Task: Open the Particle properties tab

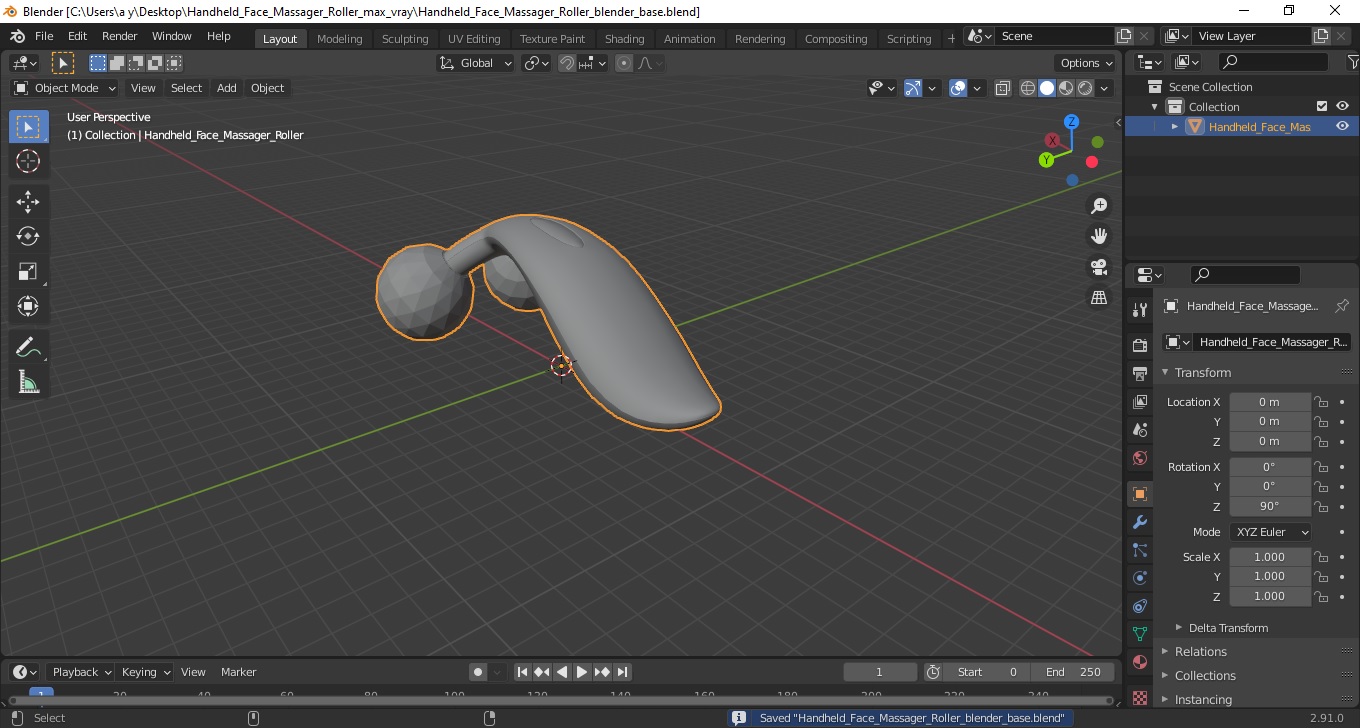Action: 1139,550
